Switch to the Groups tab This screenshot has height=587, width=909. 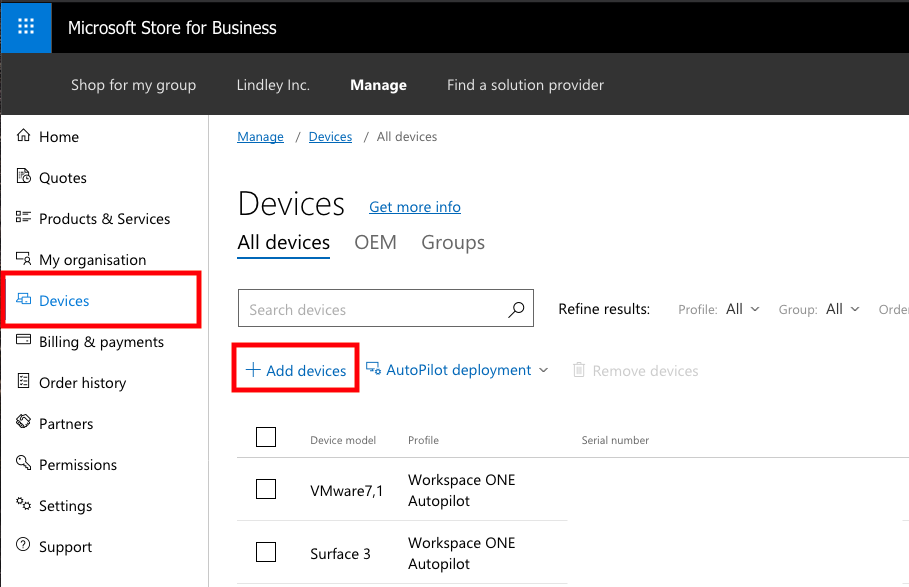(x=453, y=243)
